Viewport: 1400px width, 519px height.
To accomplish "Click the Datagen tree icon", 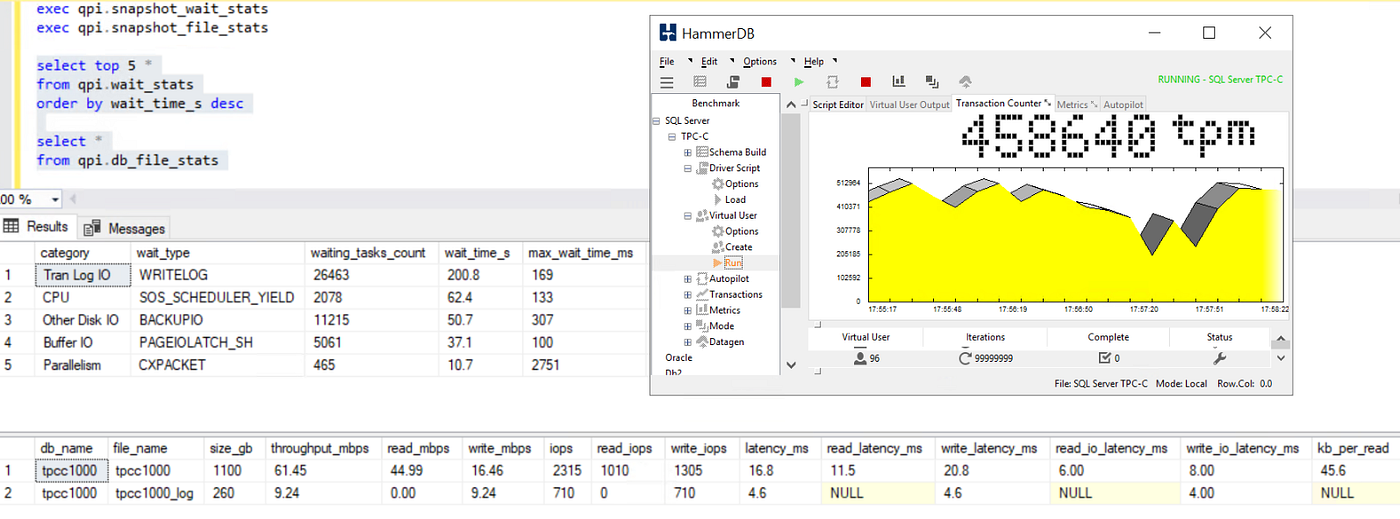I will 702,342.
